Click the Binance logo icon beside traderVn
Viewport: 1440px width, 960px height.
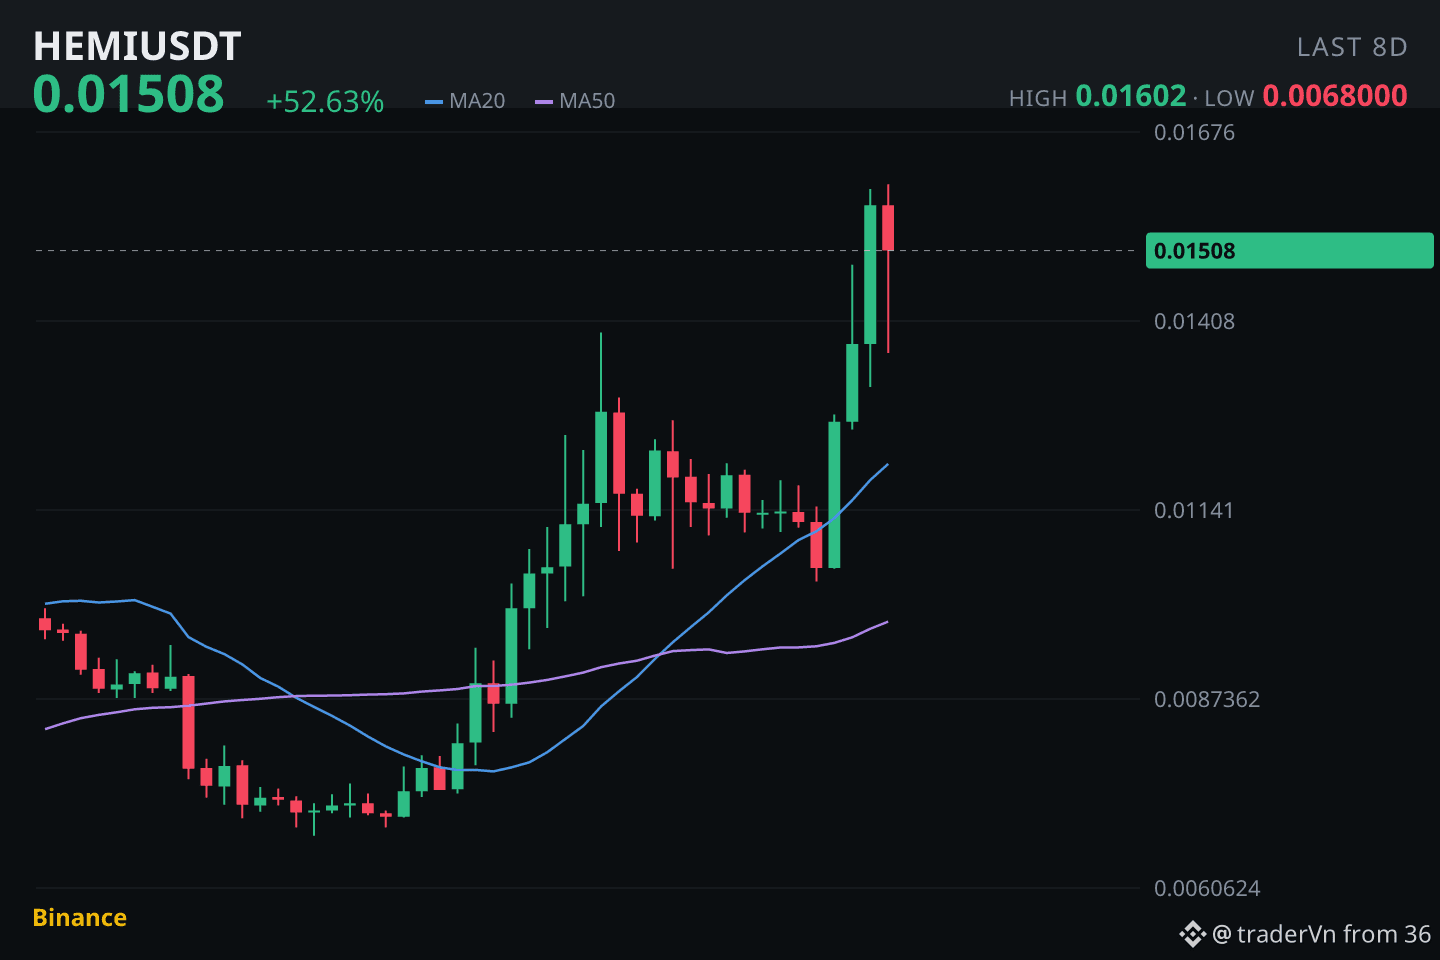point(1192,934)
